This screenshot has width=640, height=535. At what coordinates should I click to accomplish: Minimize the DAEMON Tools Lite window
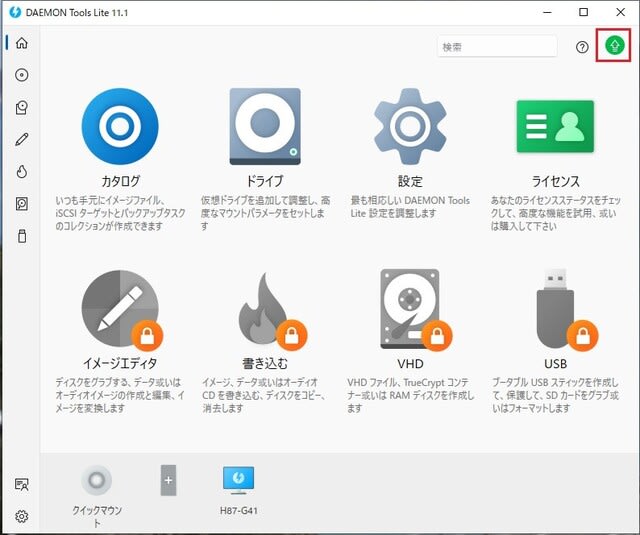click(x=547, y=12)
